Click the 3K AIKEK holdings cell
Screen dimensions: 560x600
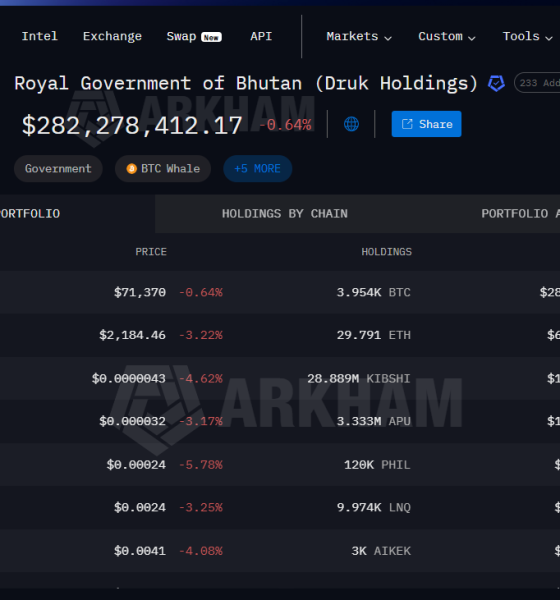click(381, 551)
